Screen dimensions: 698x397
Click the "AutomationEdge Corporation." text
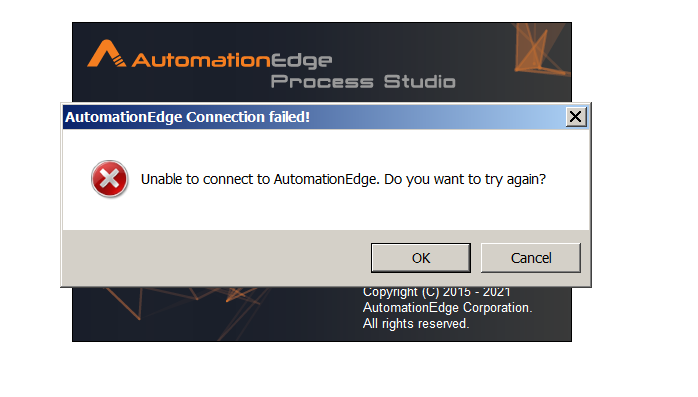click(x=447, y=308)
